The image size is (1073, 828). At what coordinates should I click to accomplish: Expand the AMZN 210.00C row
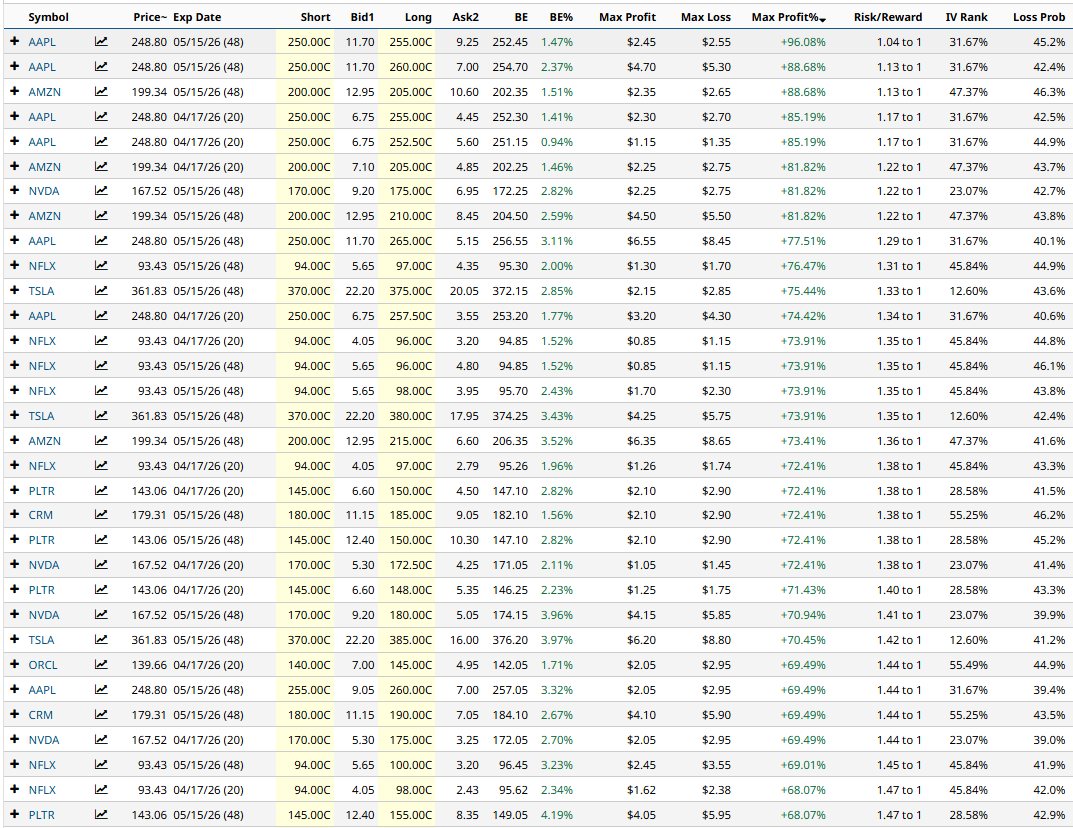tap(14, 216)
